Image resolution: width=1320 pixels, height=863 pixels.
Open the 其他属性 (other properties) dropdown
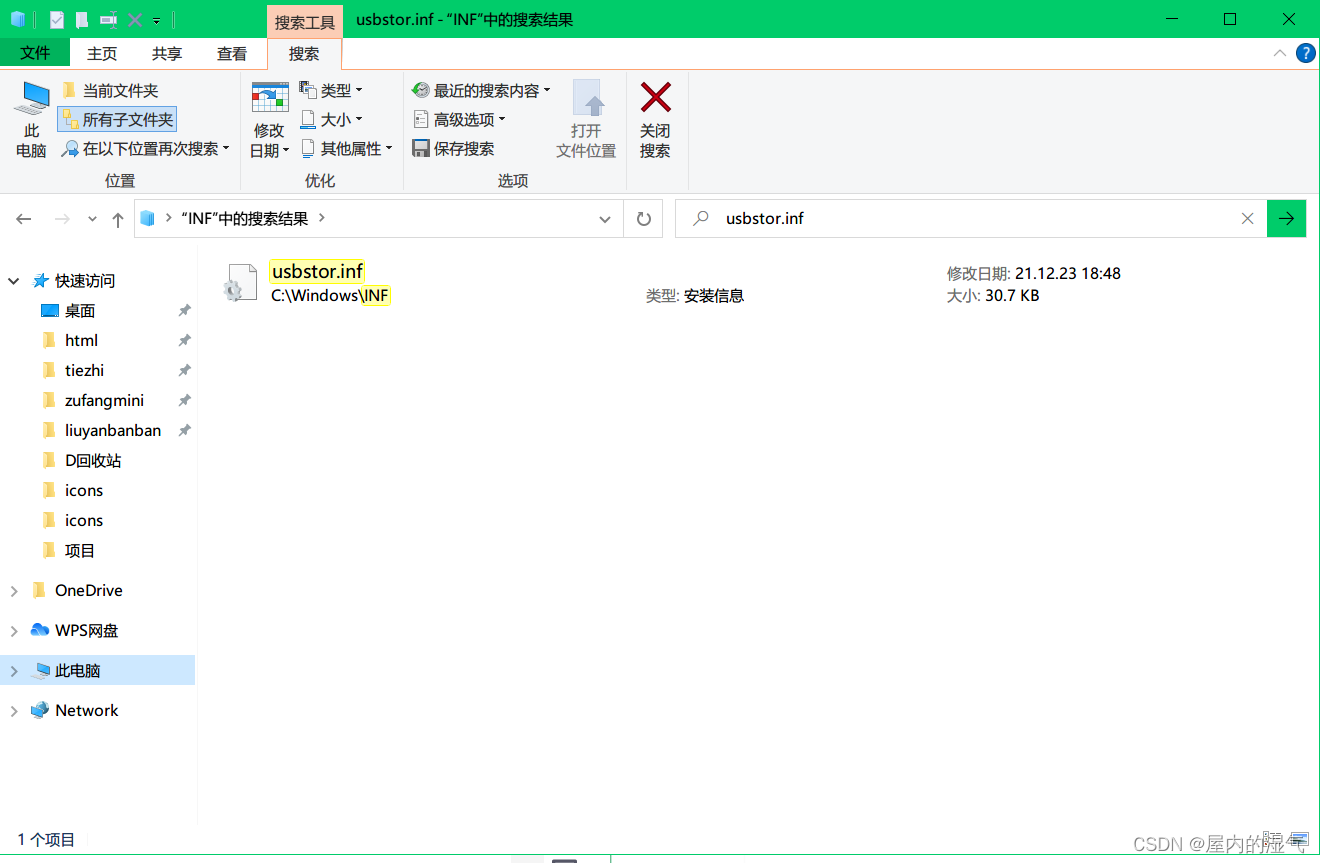[x=346, y=148]
